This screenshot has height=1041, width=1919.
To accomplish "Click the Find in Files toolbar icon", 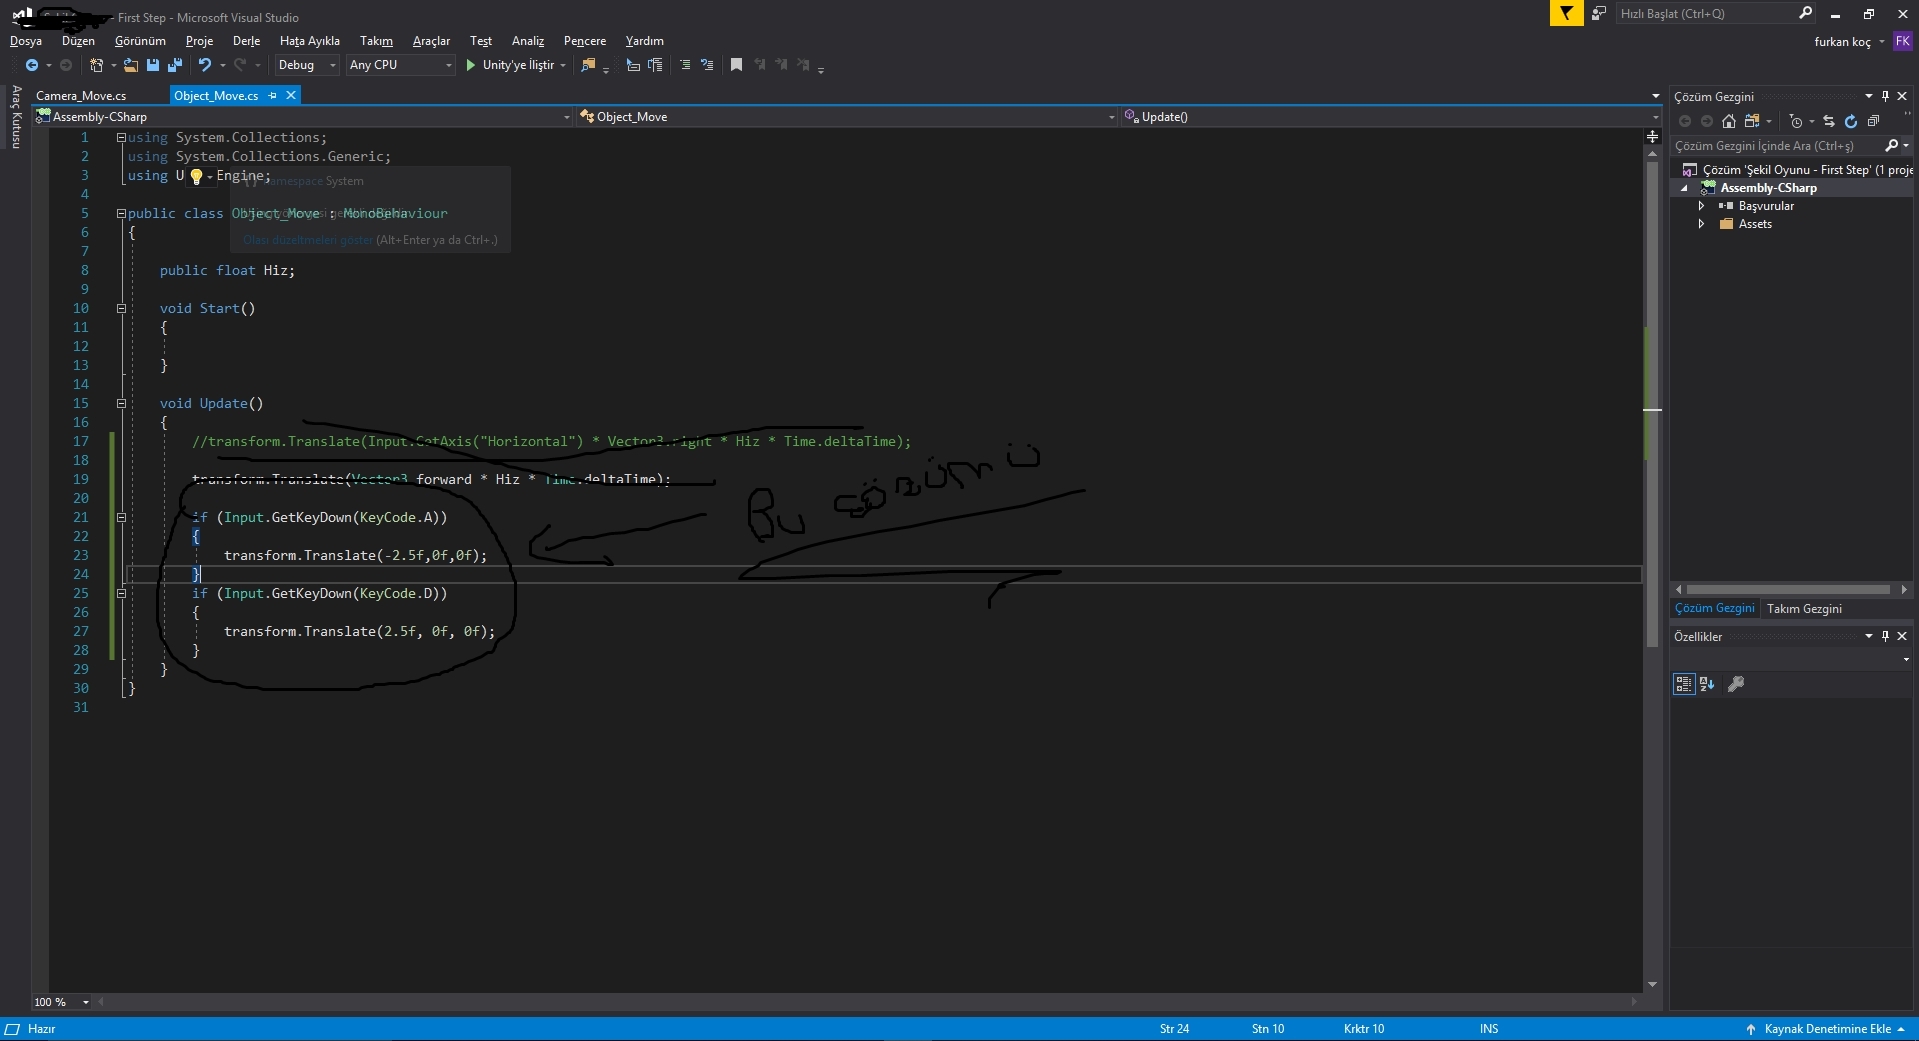I will [588, 65].
